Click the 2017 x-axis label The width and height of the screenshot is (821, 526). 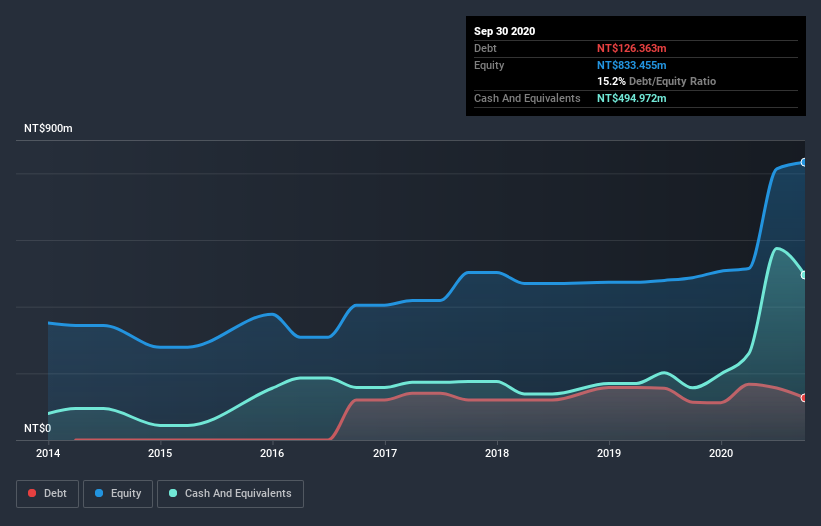coord(385,453)
